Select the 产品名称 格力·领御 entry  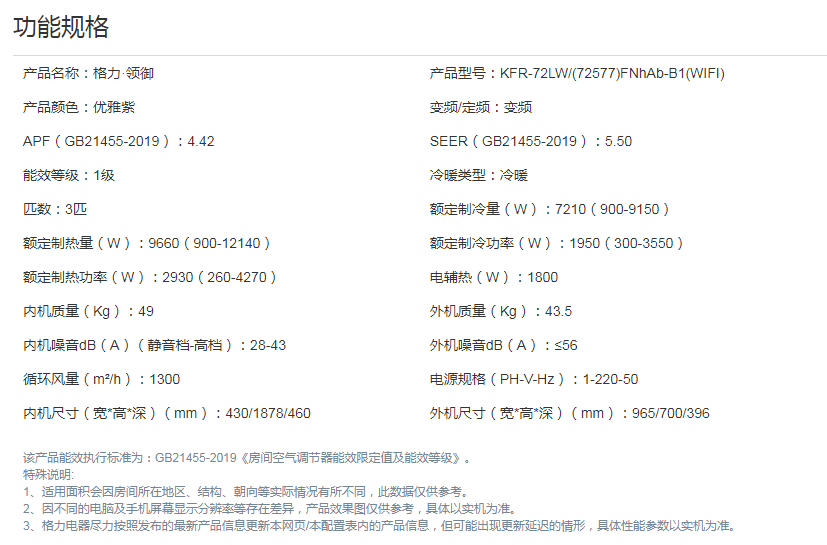88,73
